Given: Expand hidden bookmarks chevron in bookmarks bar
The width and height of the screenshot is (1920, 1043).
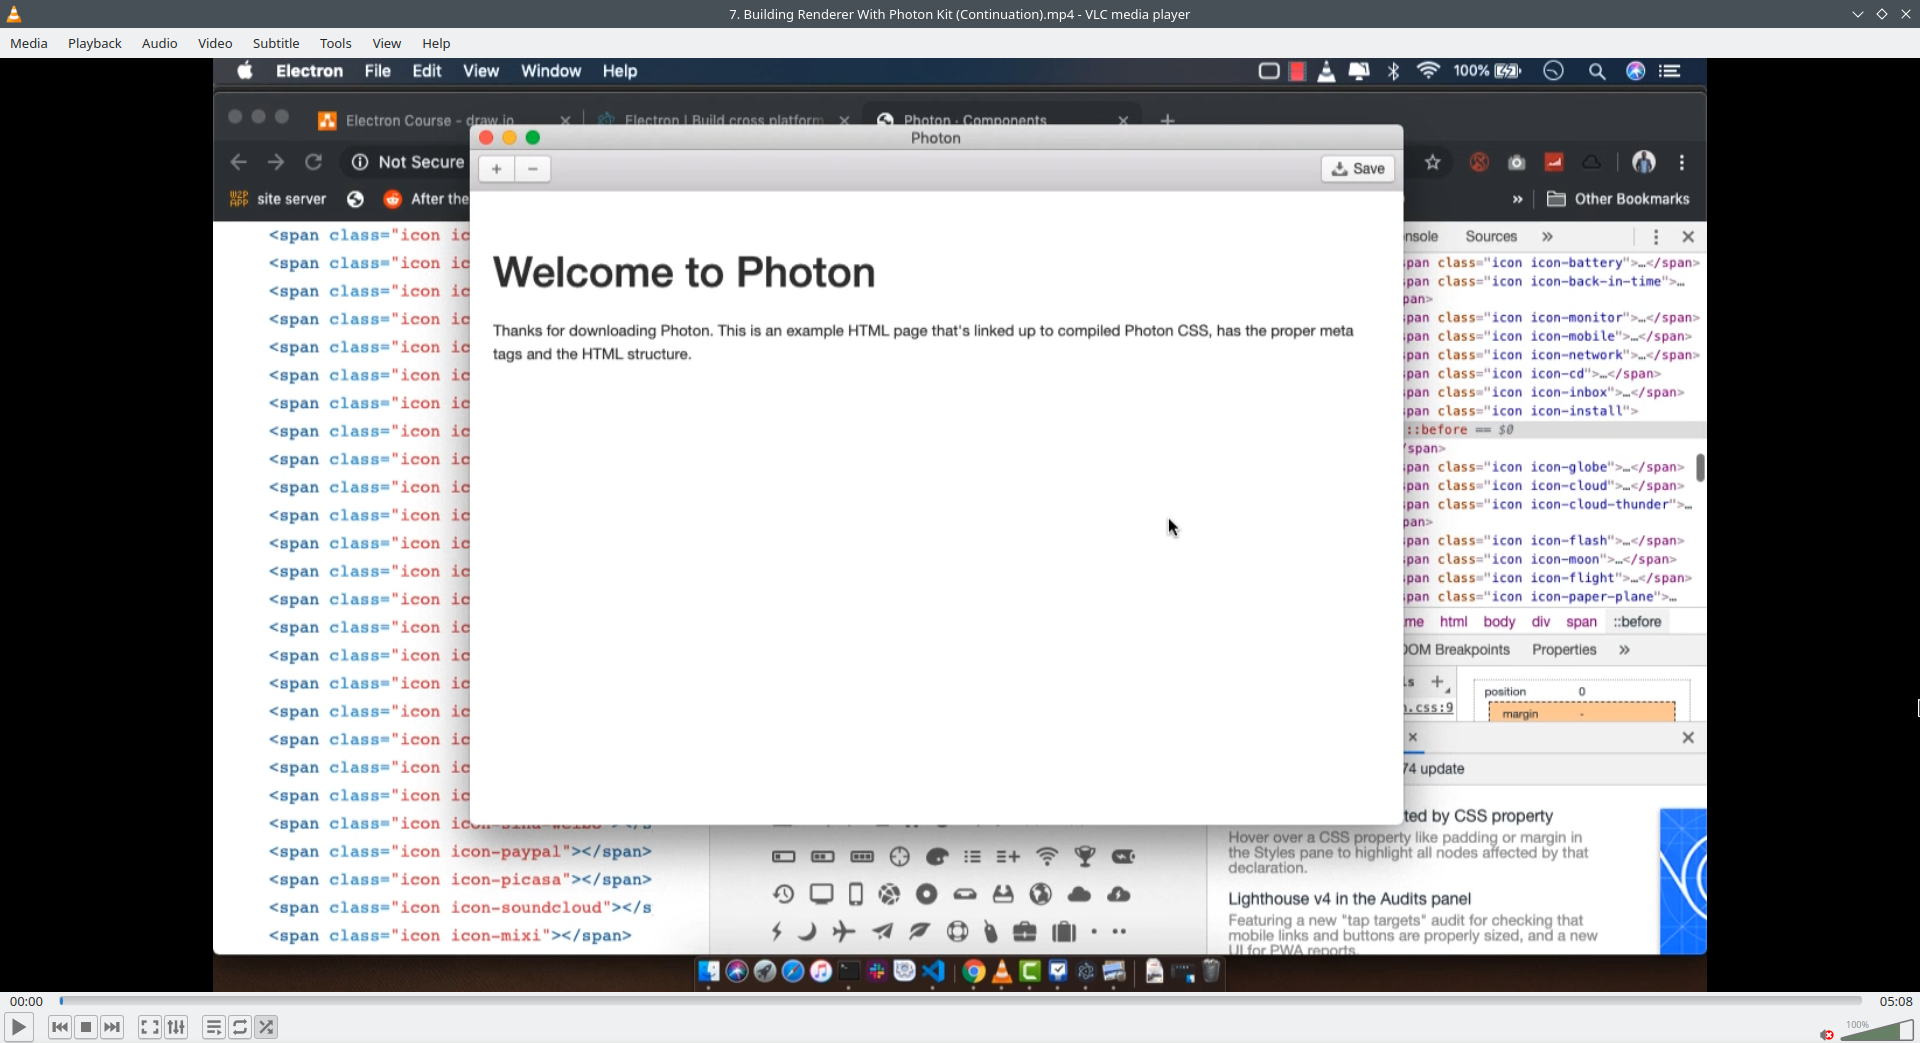Looking at the screenshot, I should pos(1518,199).
